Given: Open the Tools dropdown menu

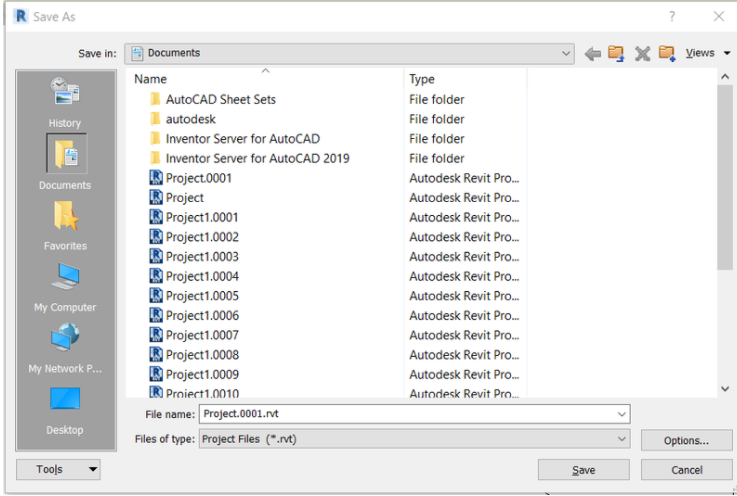Looking at the screenshot, I should [x=58, y=469].
